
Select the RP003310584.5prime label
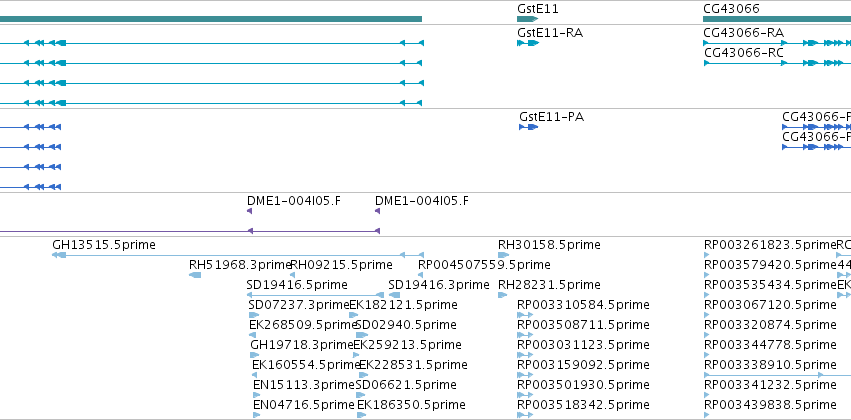[x=583, y=305]
